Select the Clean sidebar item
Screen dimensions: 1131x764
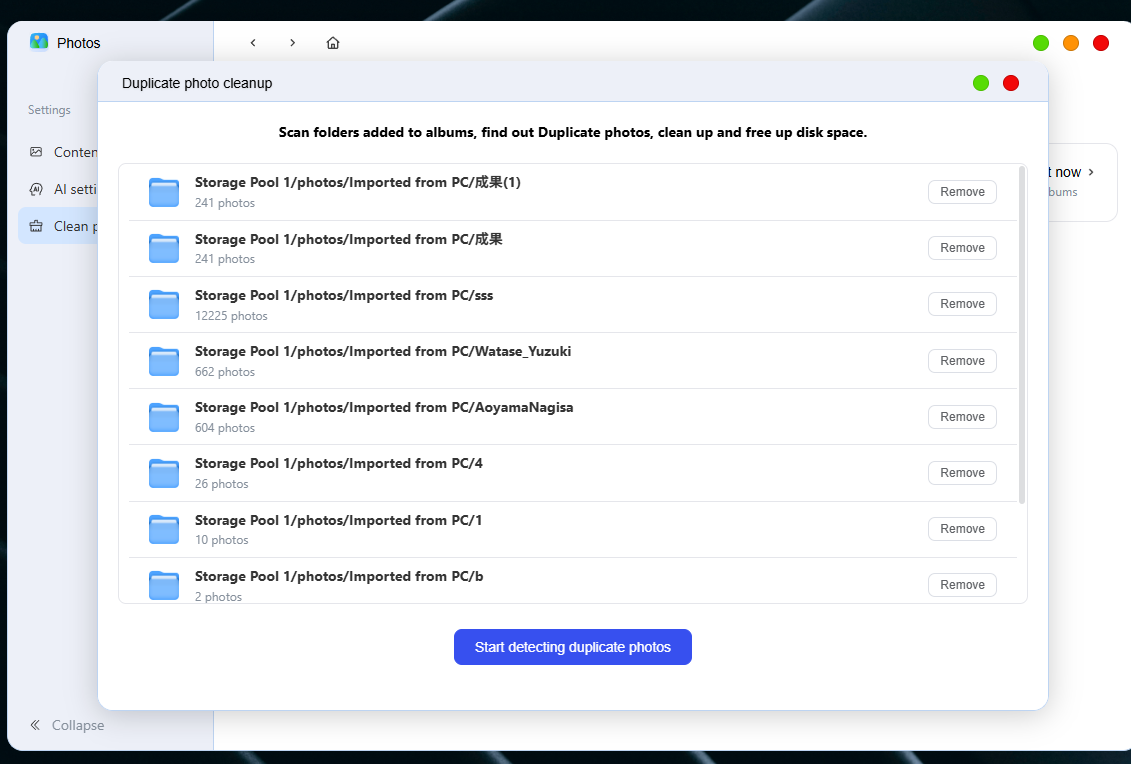59,226
